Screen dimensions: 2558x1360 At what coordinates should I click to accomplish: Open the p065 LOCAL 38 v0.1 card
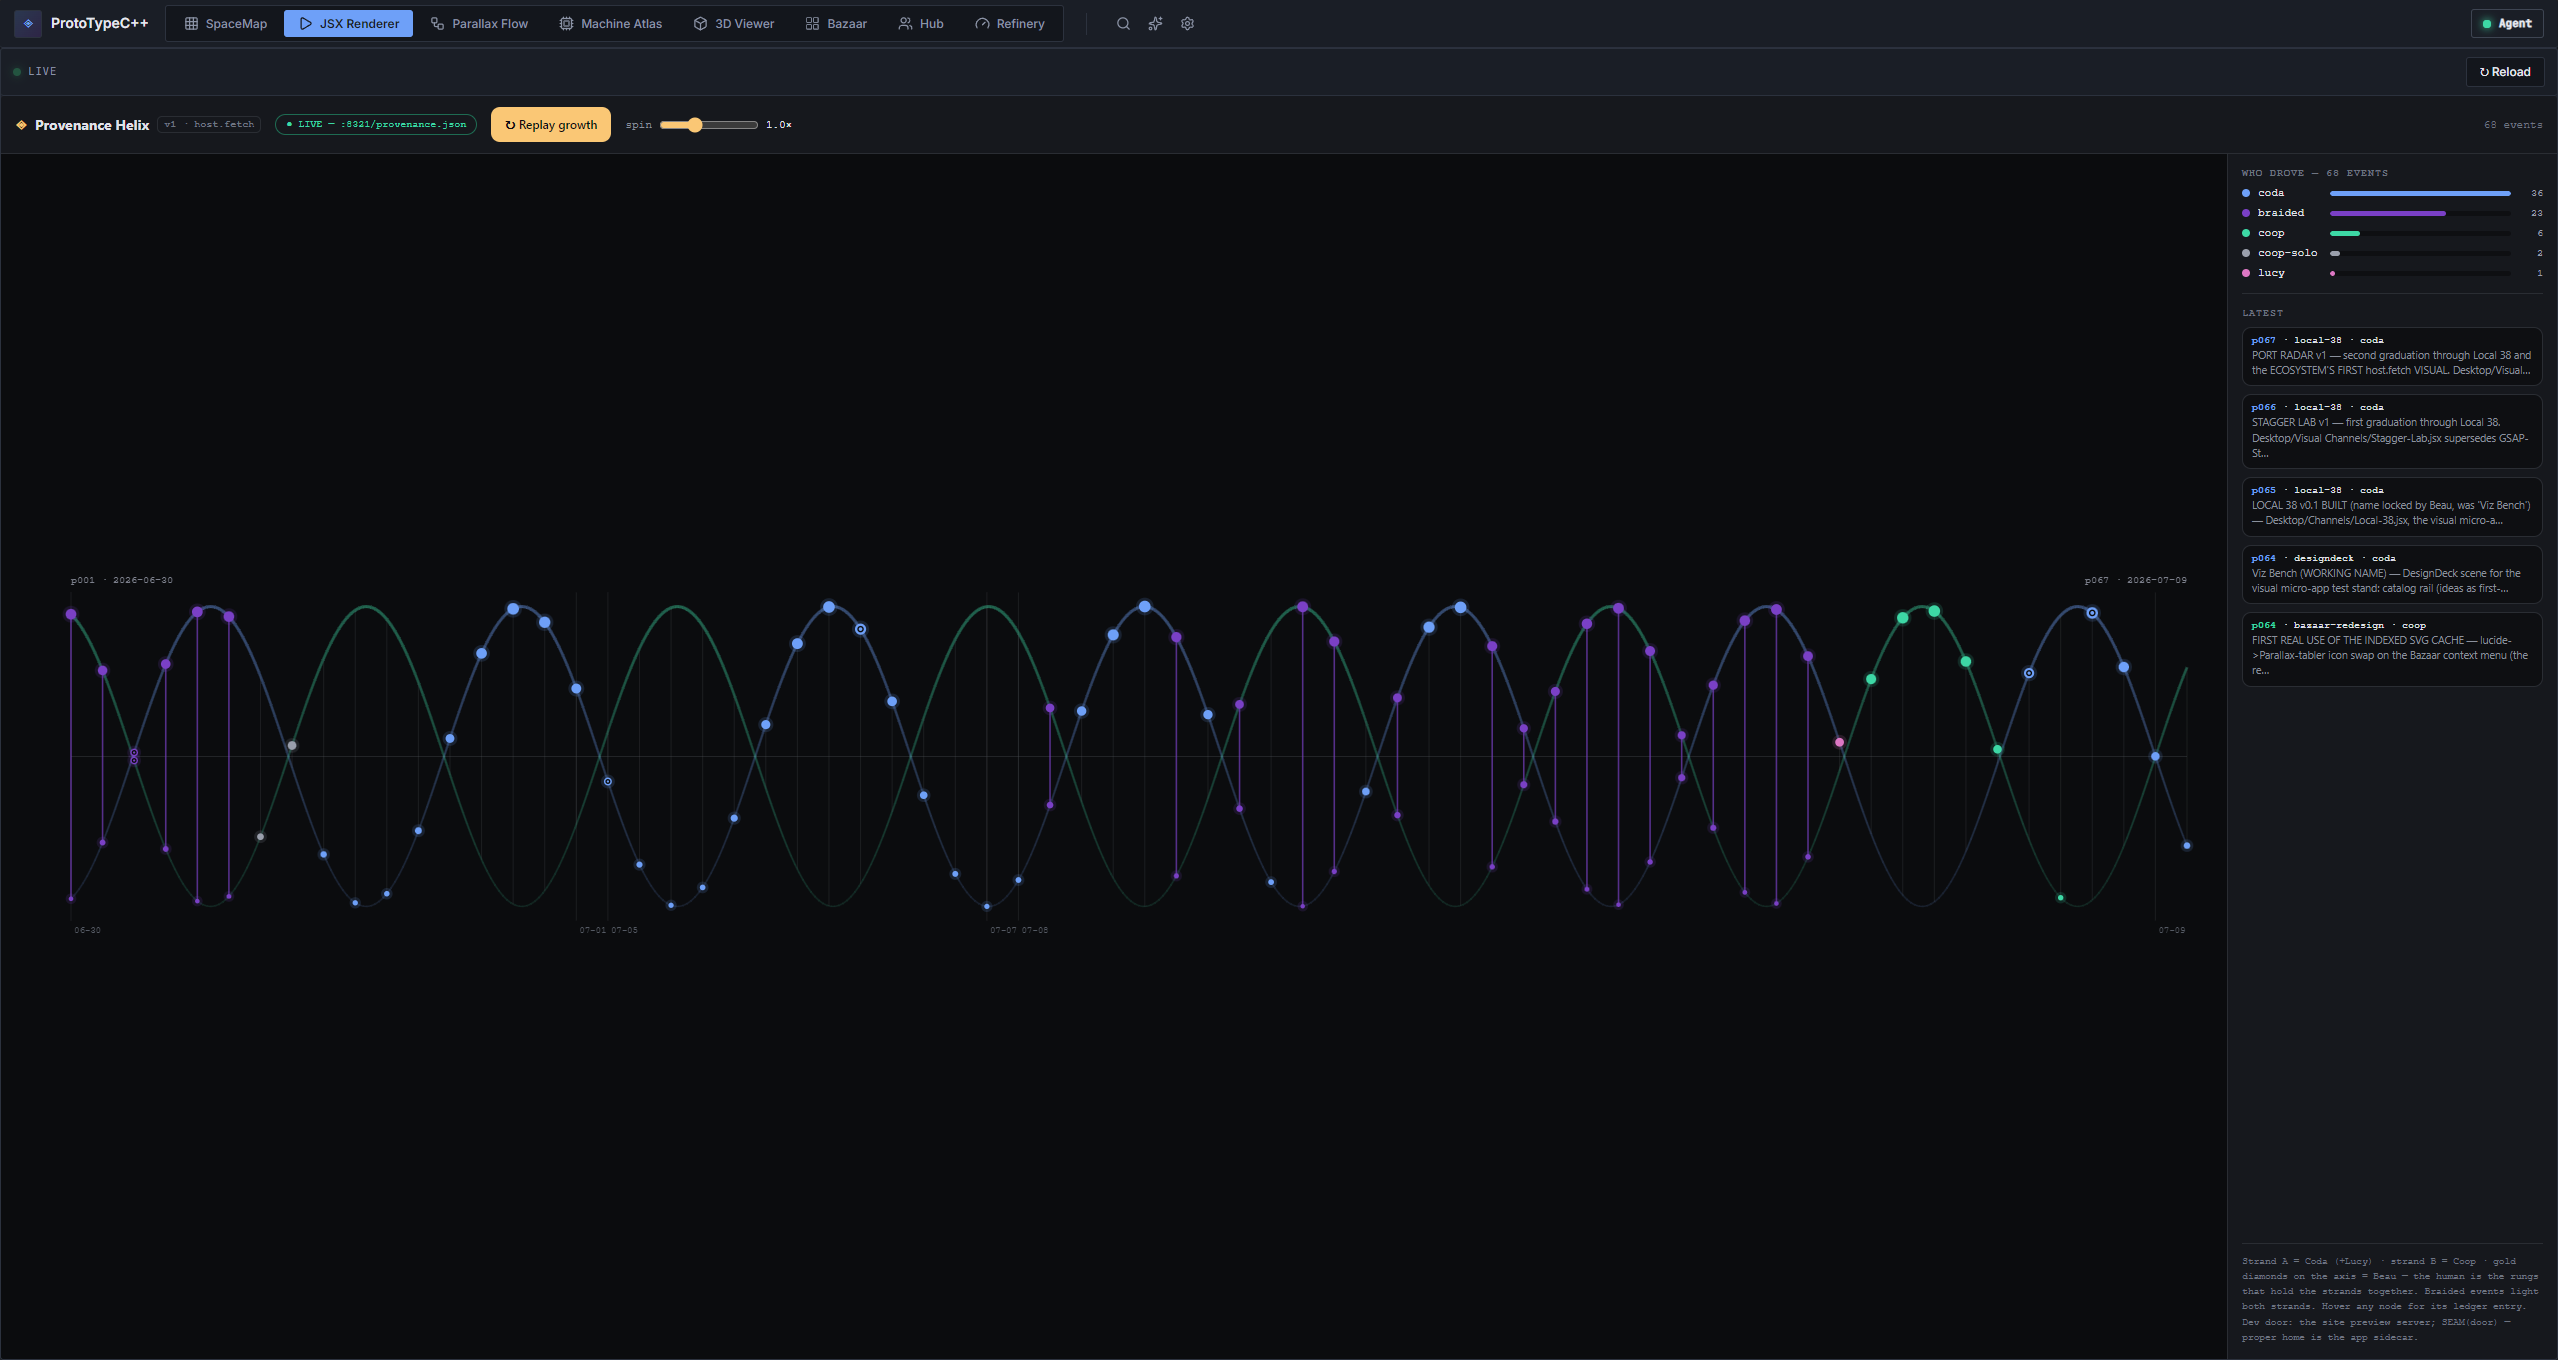(x=2392, y=506)
